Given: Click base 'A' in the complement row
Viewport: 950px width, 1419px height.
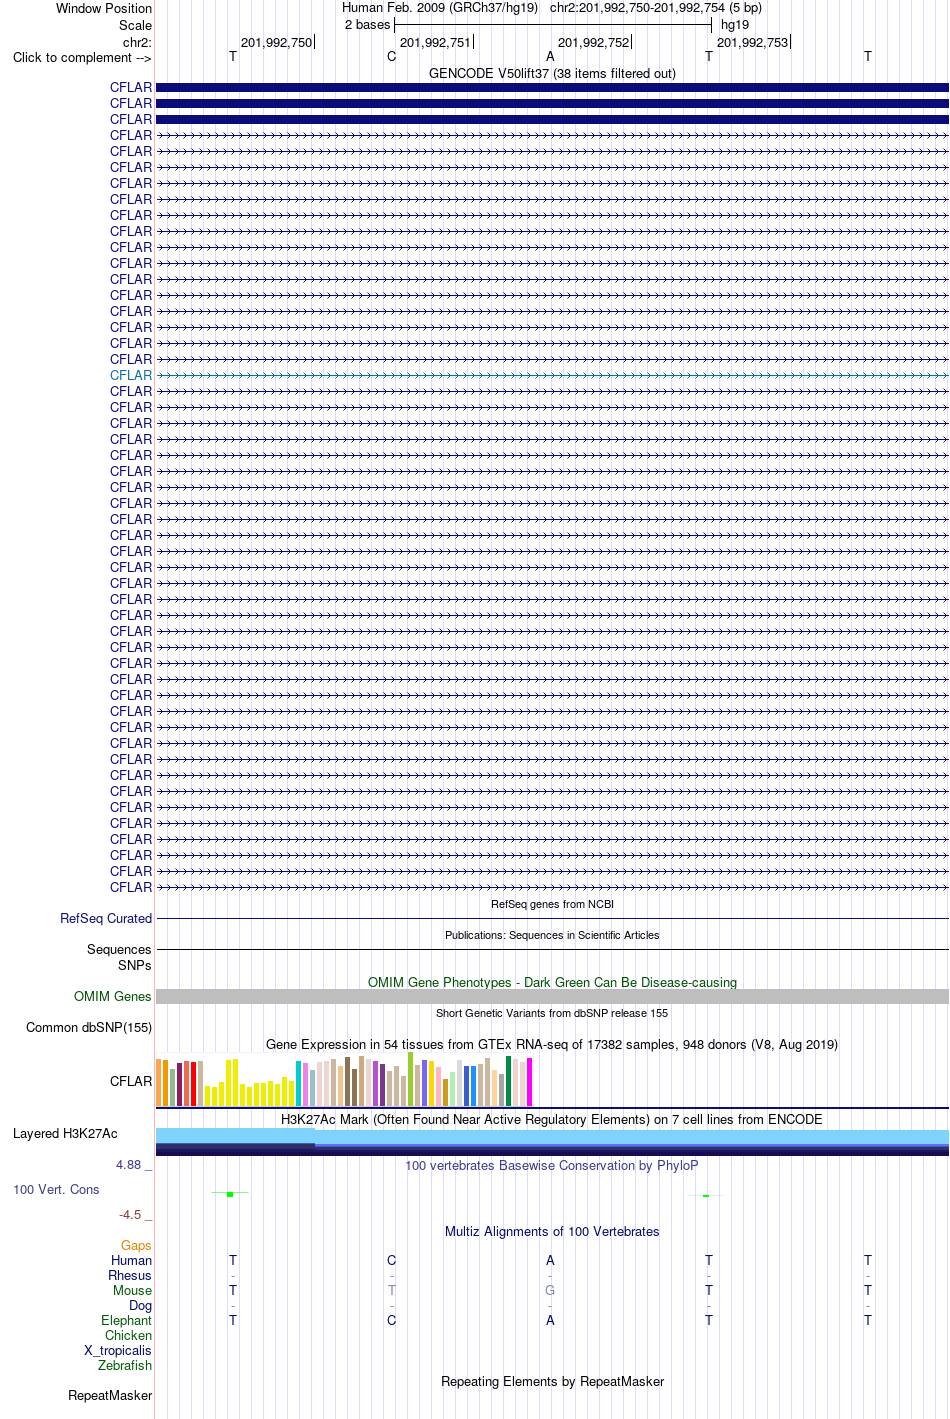Looking at the screenshot, I should point(550,57).
